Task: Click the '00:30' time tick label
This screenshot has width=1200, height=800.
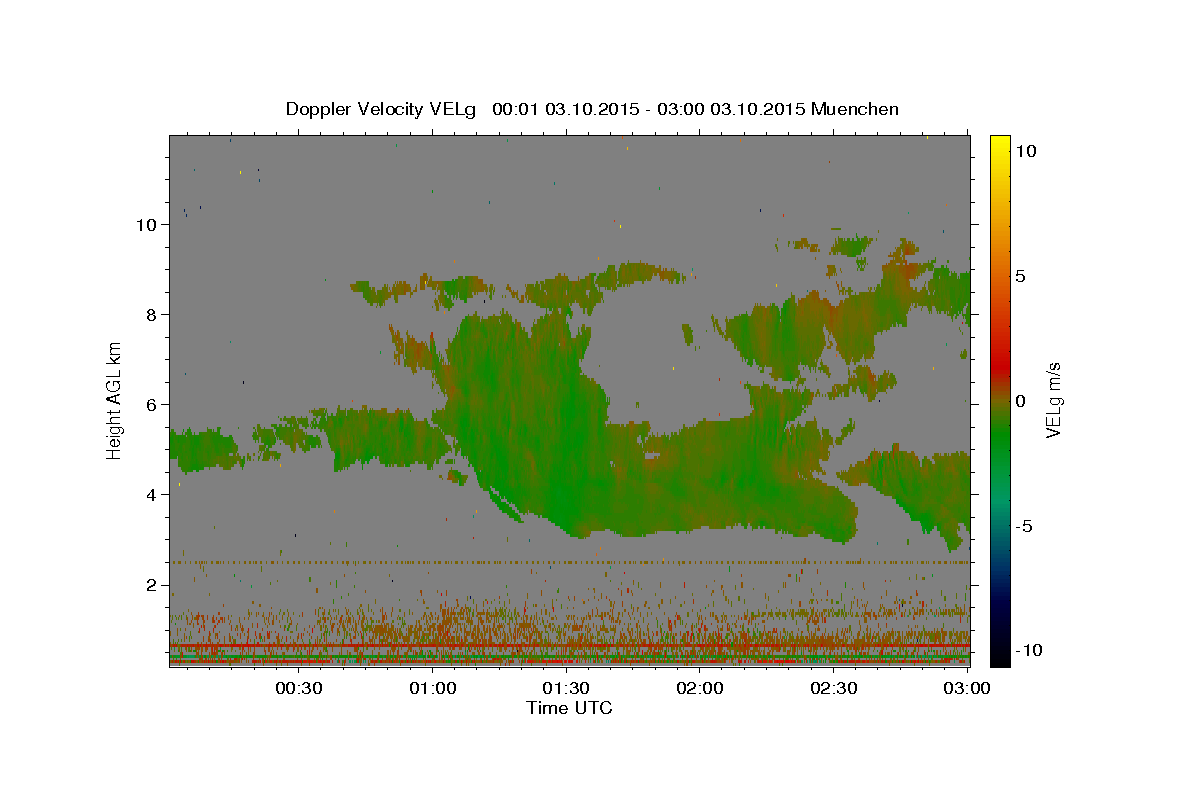Action: 299,688
